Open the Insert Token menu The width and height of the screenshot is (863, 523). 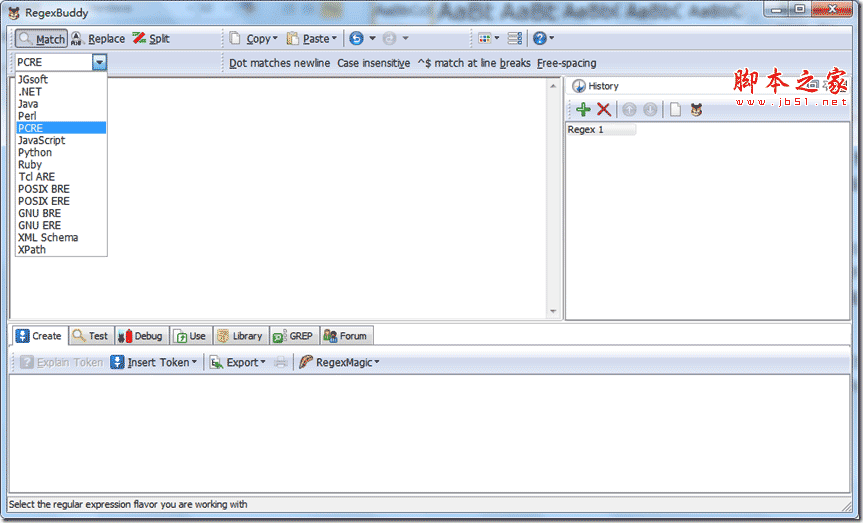click(x=154, y=362)
